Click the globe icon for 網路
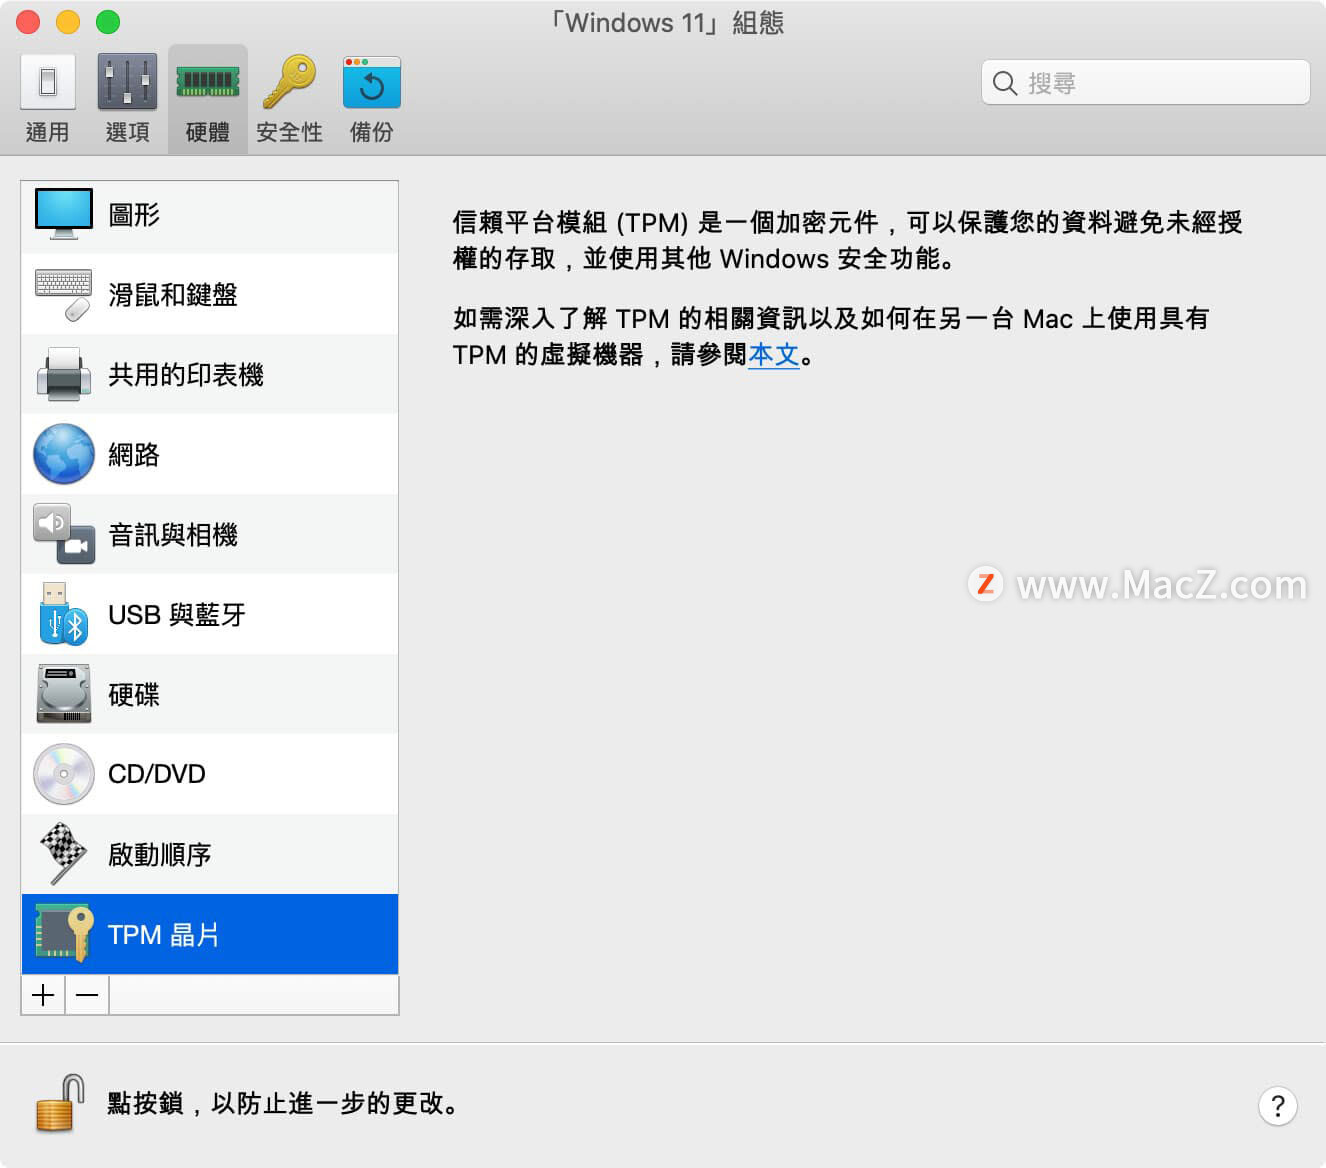1326x1168 pixels. (x=64, y=454)
